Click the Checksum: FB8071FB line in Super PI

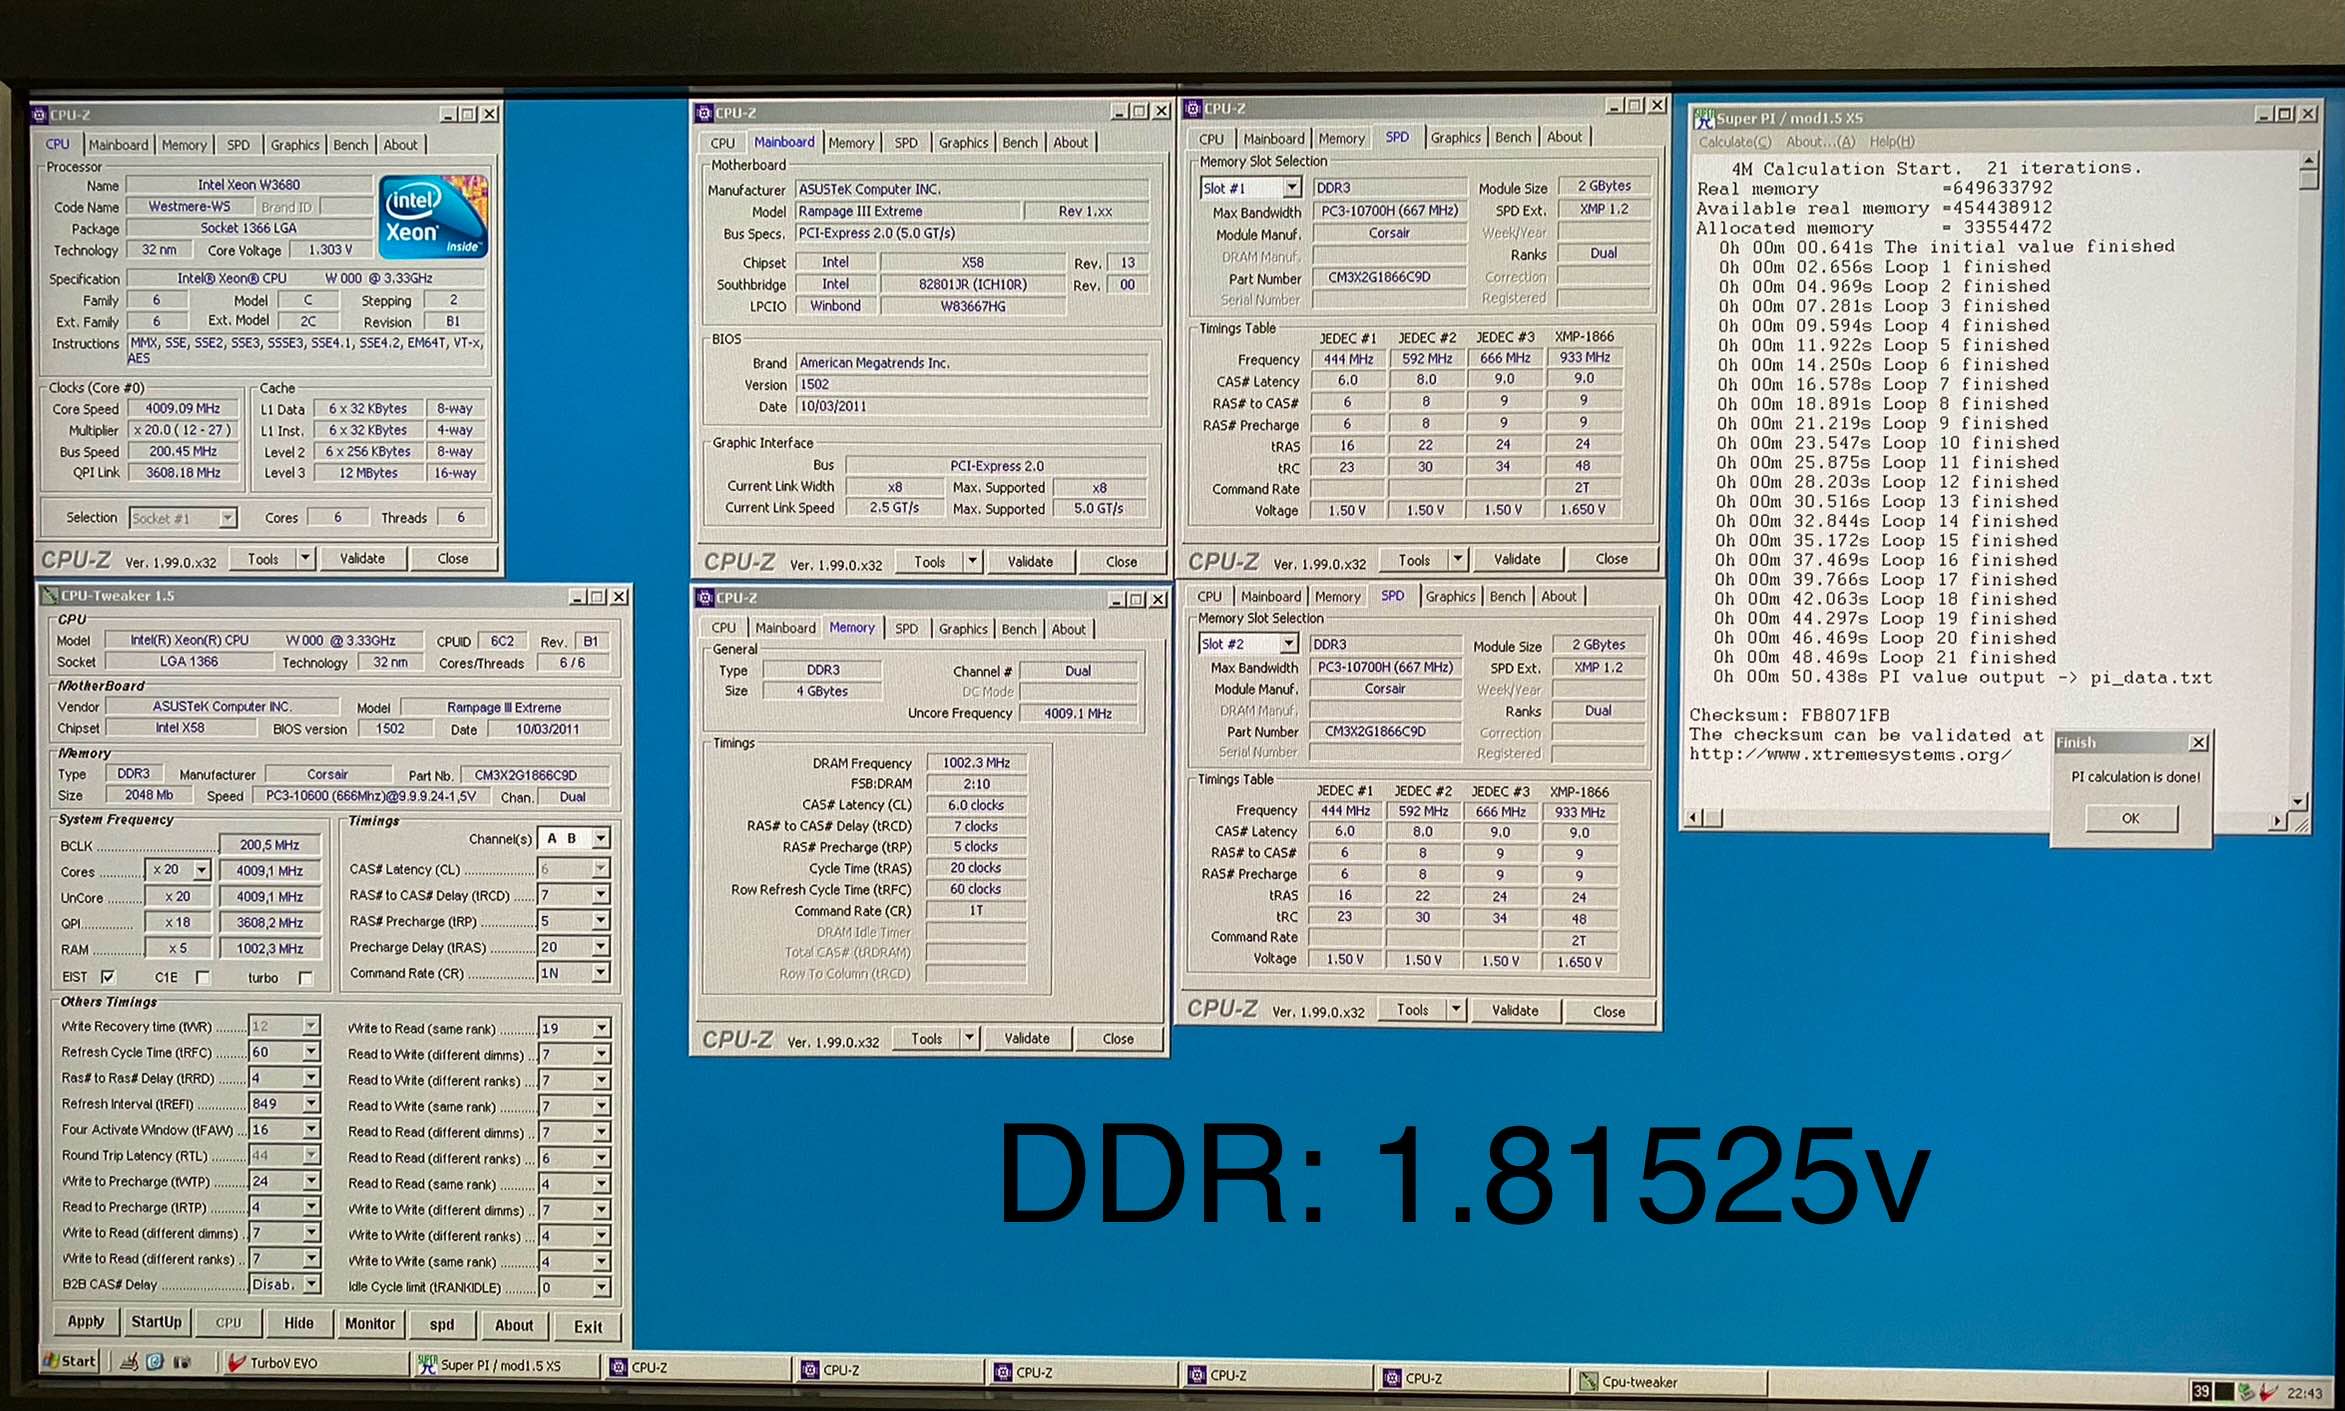point(1789,715)
